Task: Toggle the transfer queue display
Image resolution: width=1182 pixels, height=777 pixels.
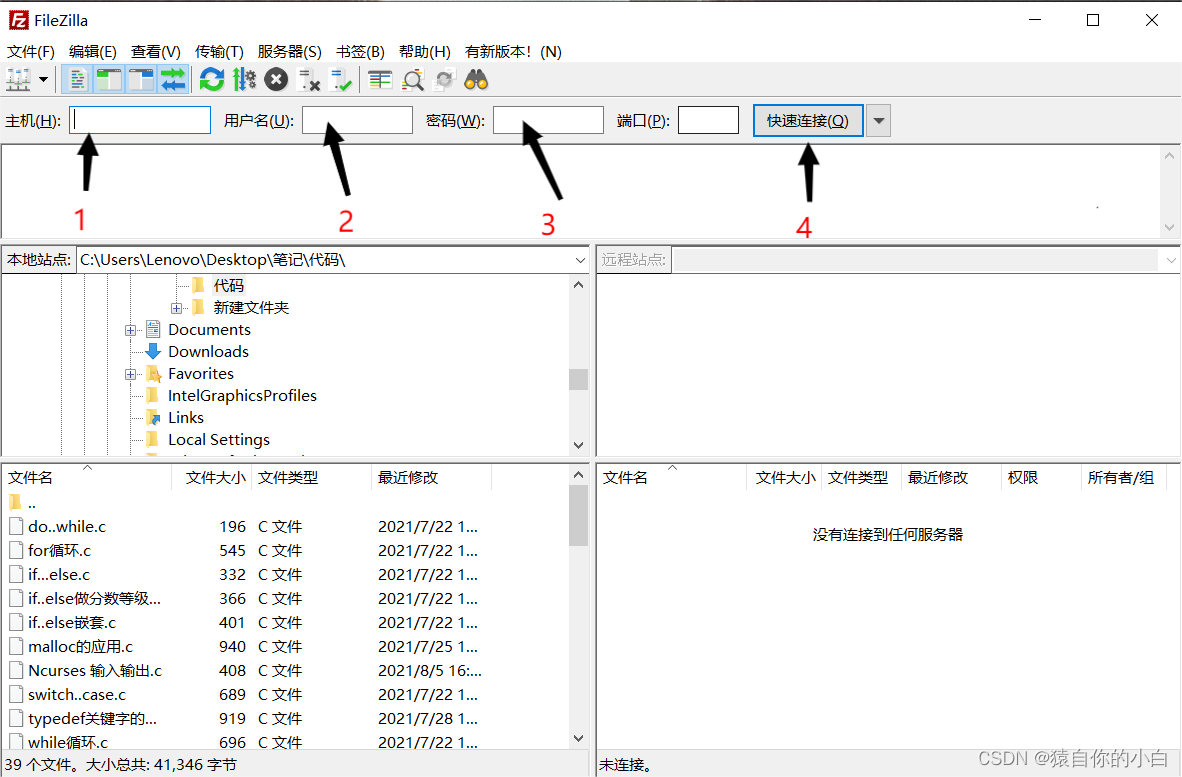Action: click(x=173, y=79)
